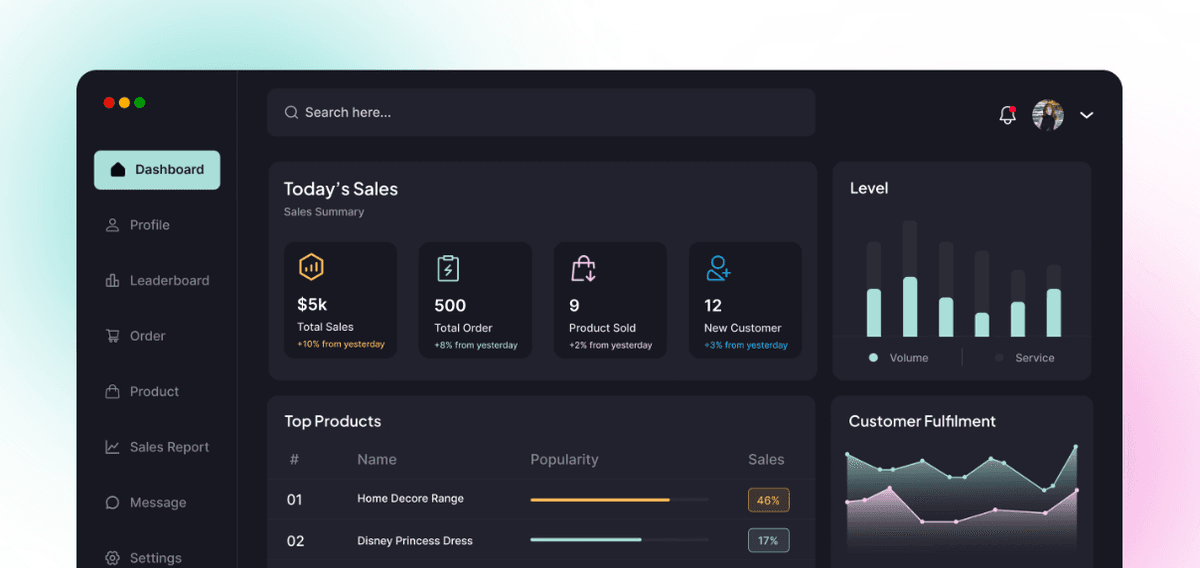Click the Product bag icon
The width and height of the screenshot is (1200, 568).
coord(113,391)
